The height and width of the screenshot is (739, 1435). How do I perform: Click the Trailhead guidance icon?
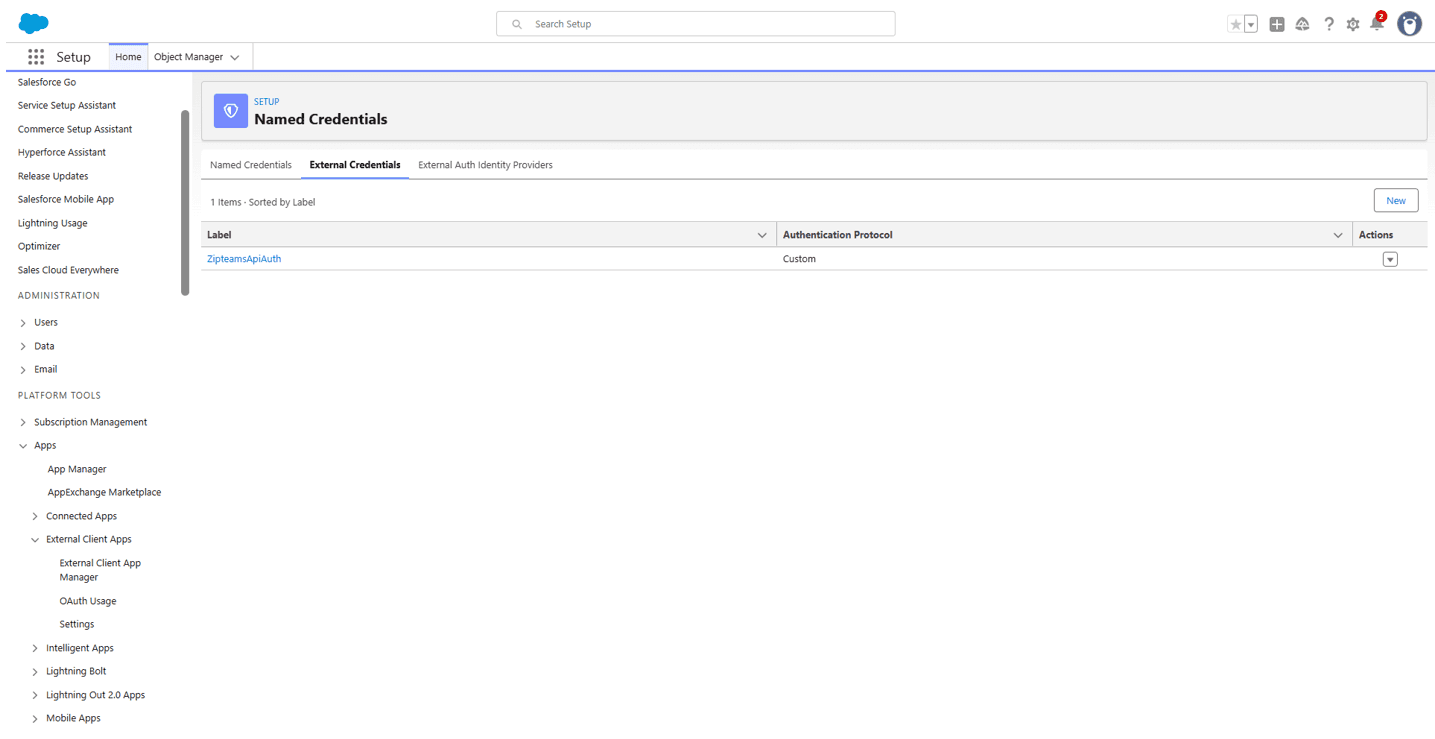click(1302, 24)
